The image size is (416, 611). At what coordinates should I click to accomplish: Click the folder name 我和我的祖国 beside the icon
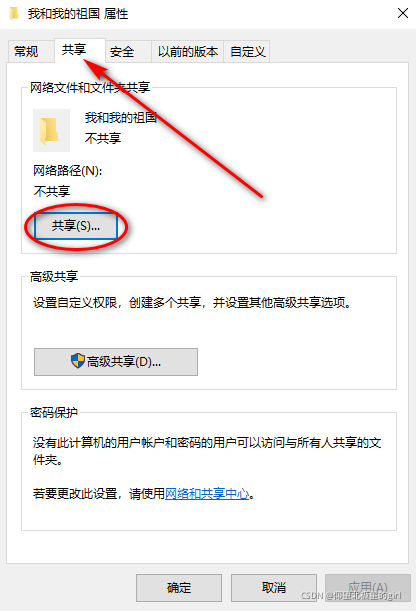121,117
